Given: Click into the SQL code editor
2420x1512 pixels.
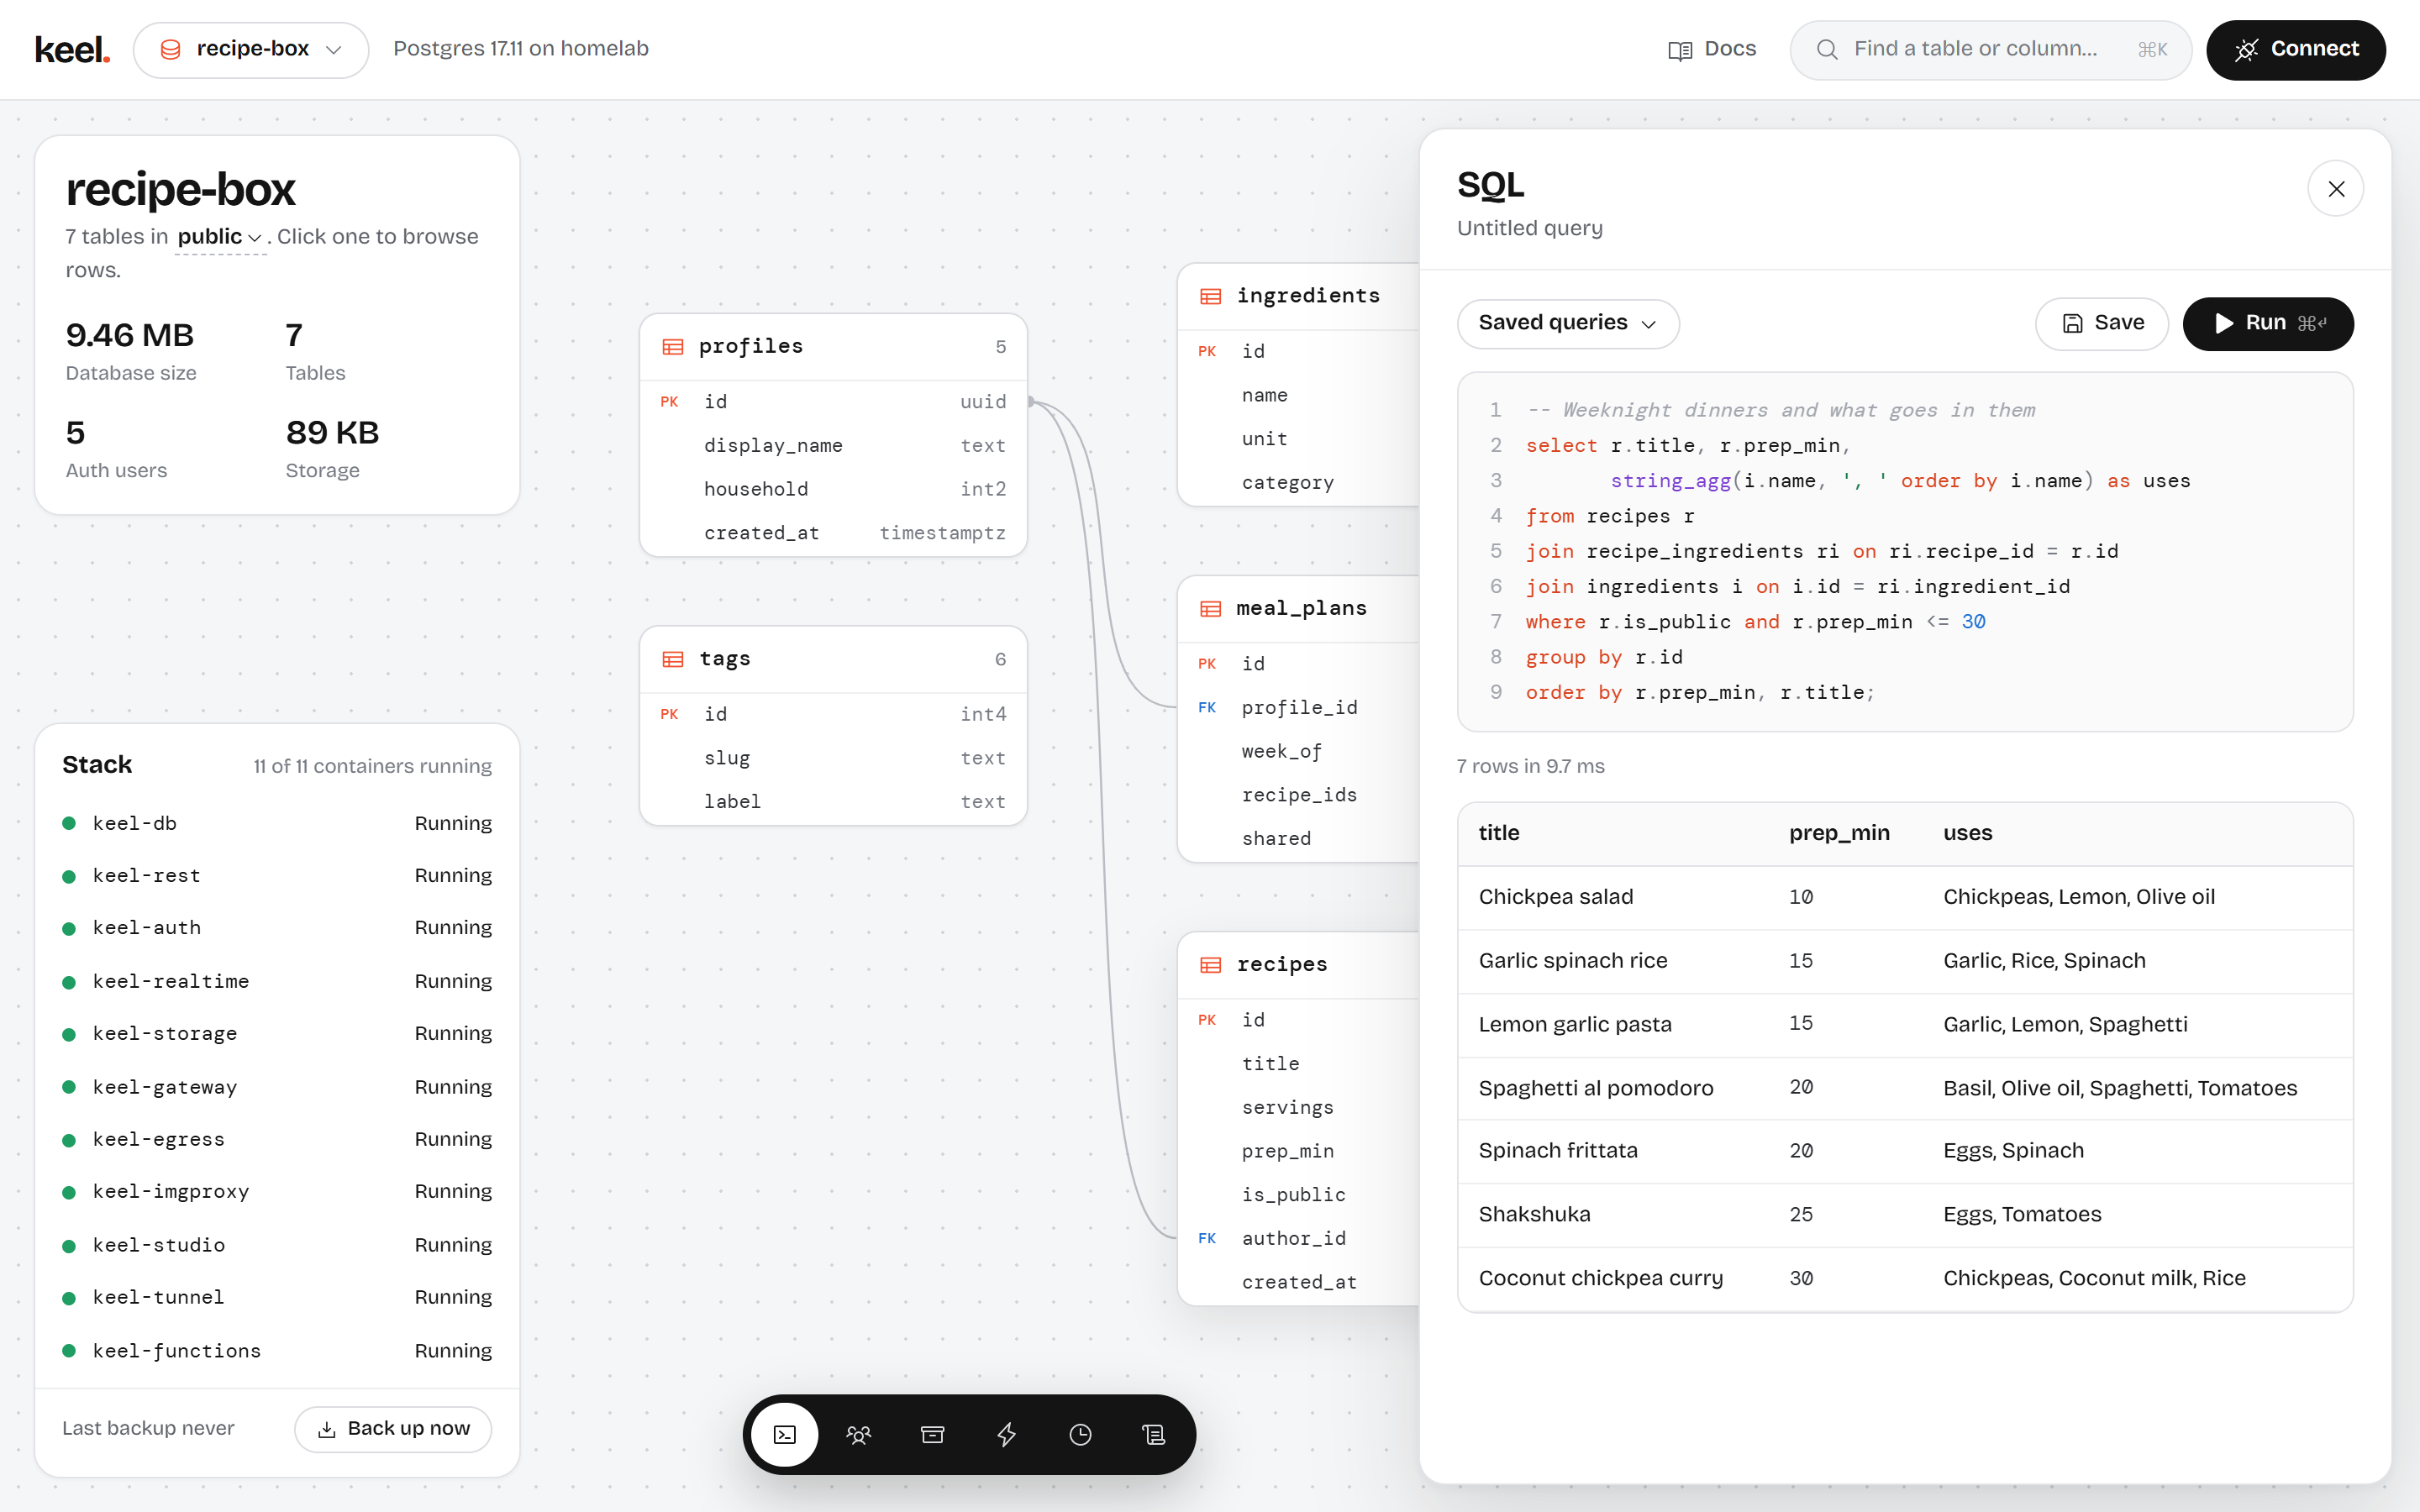Looking at the screenshot, I should pyautogui.click(x=1905, y=552).
